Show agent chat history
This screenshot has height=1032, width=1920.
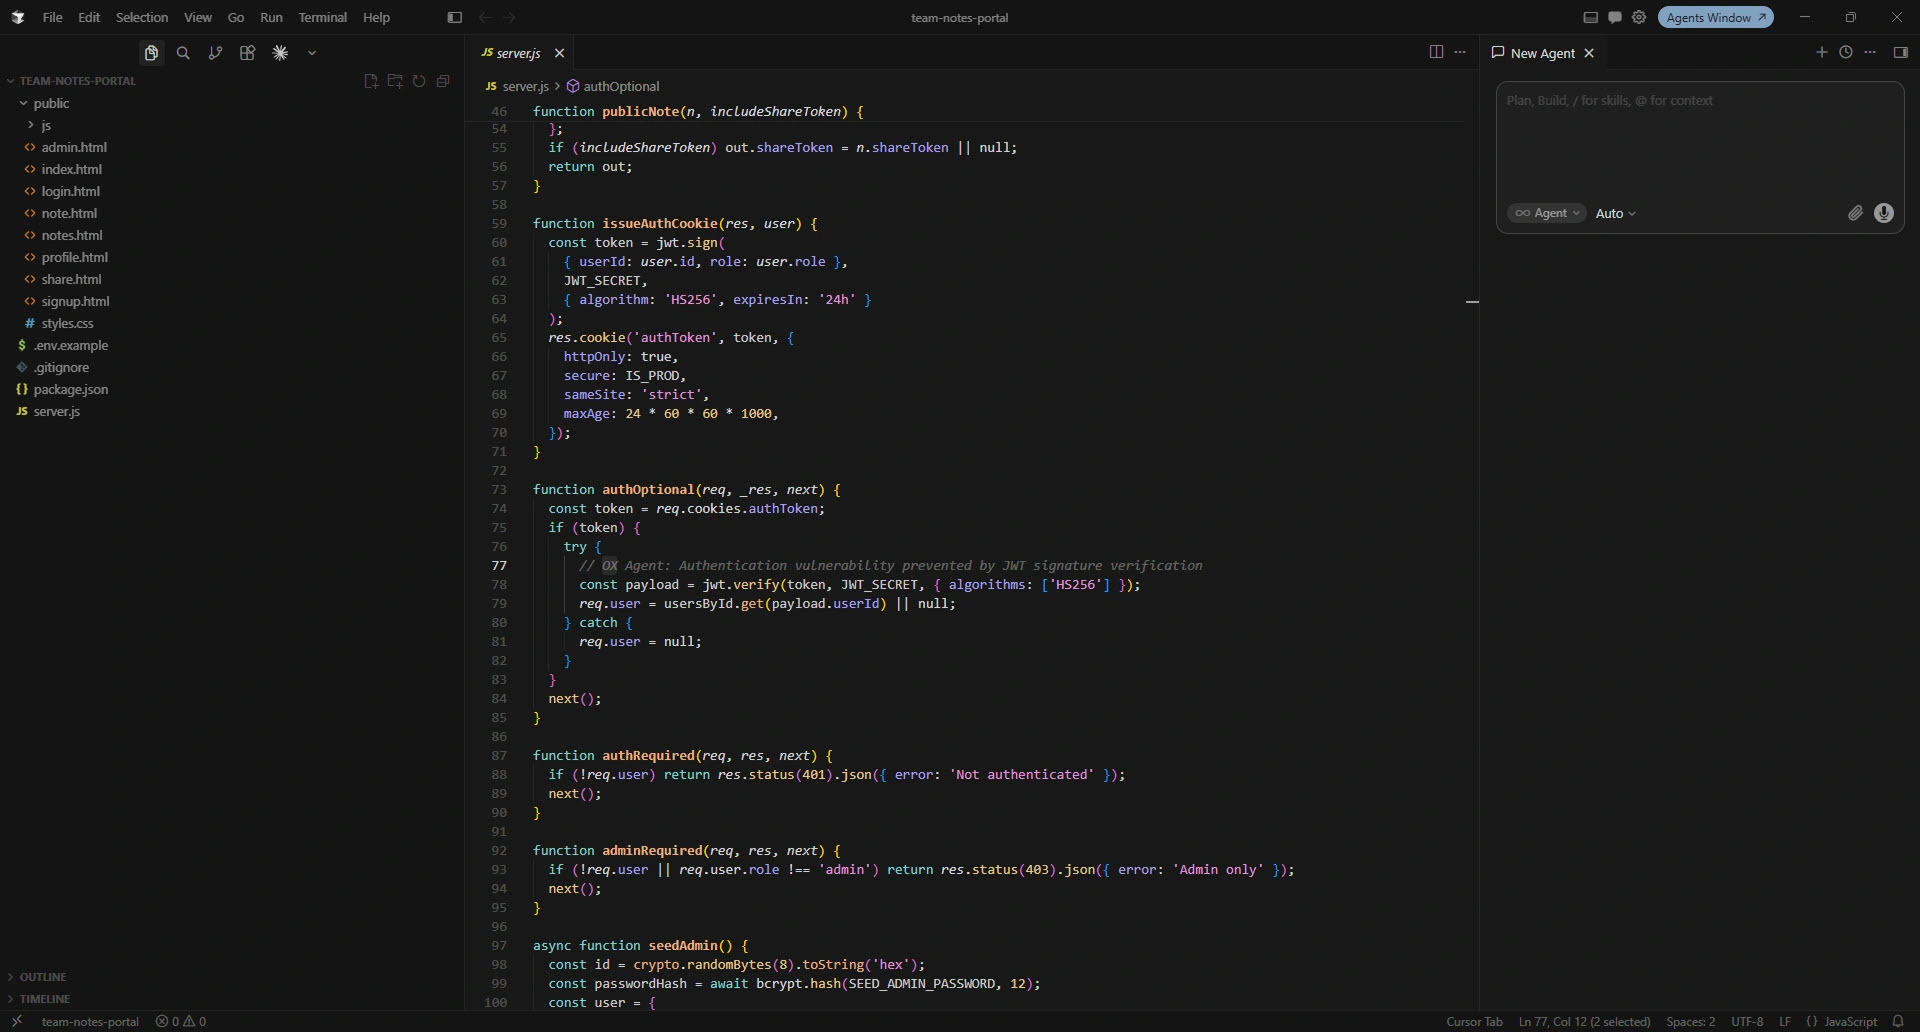point(1846,52)
